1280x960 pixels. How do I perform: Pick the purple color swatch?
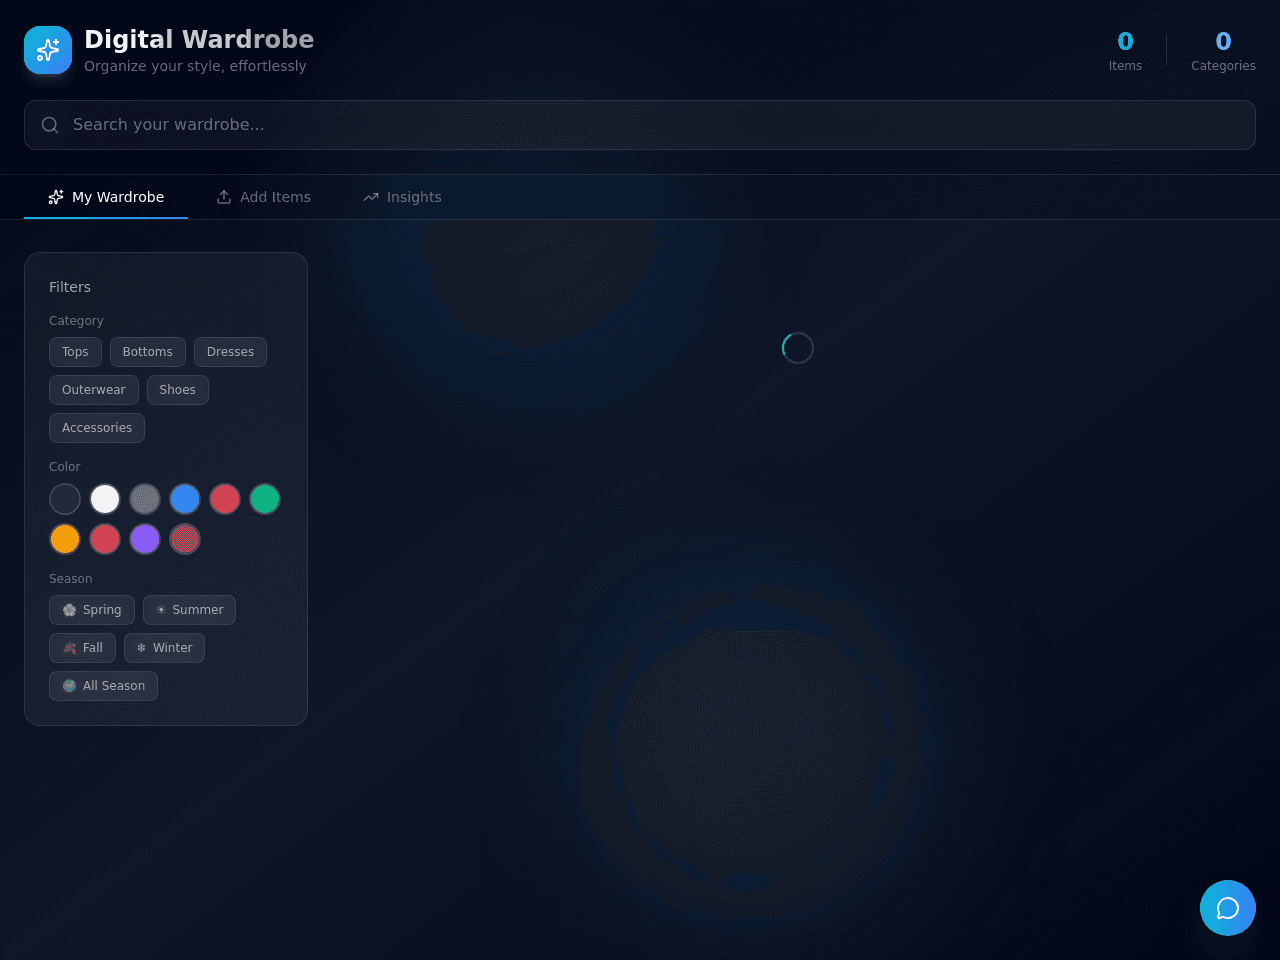coord(145,539)
